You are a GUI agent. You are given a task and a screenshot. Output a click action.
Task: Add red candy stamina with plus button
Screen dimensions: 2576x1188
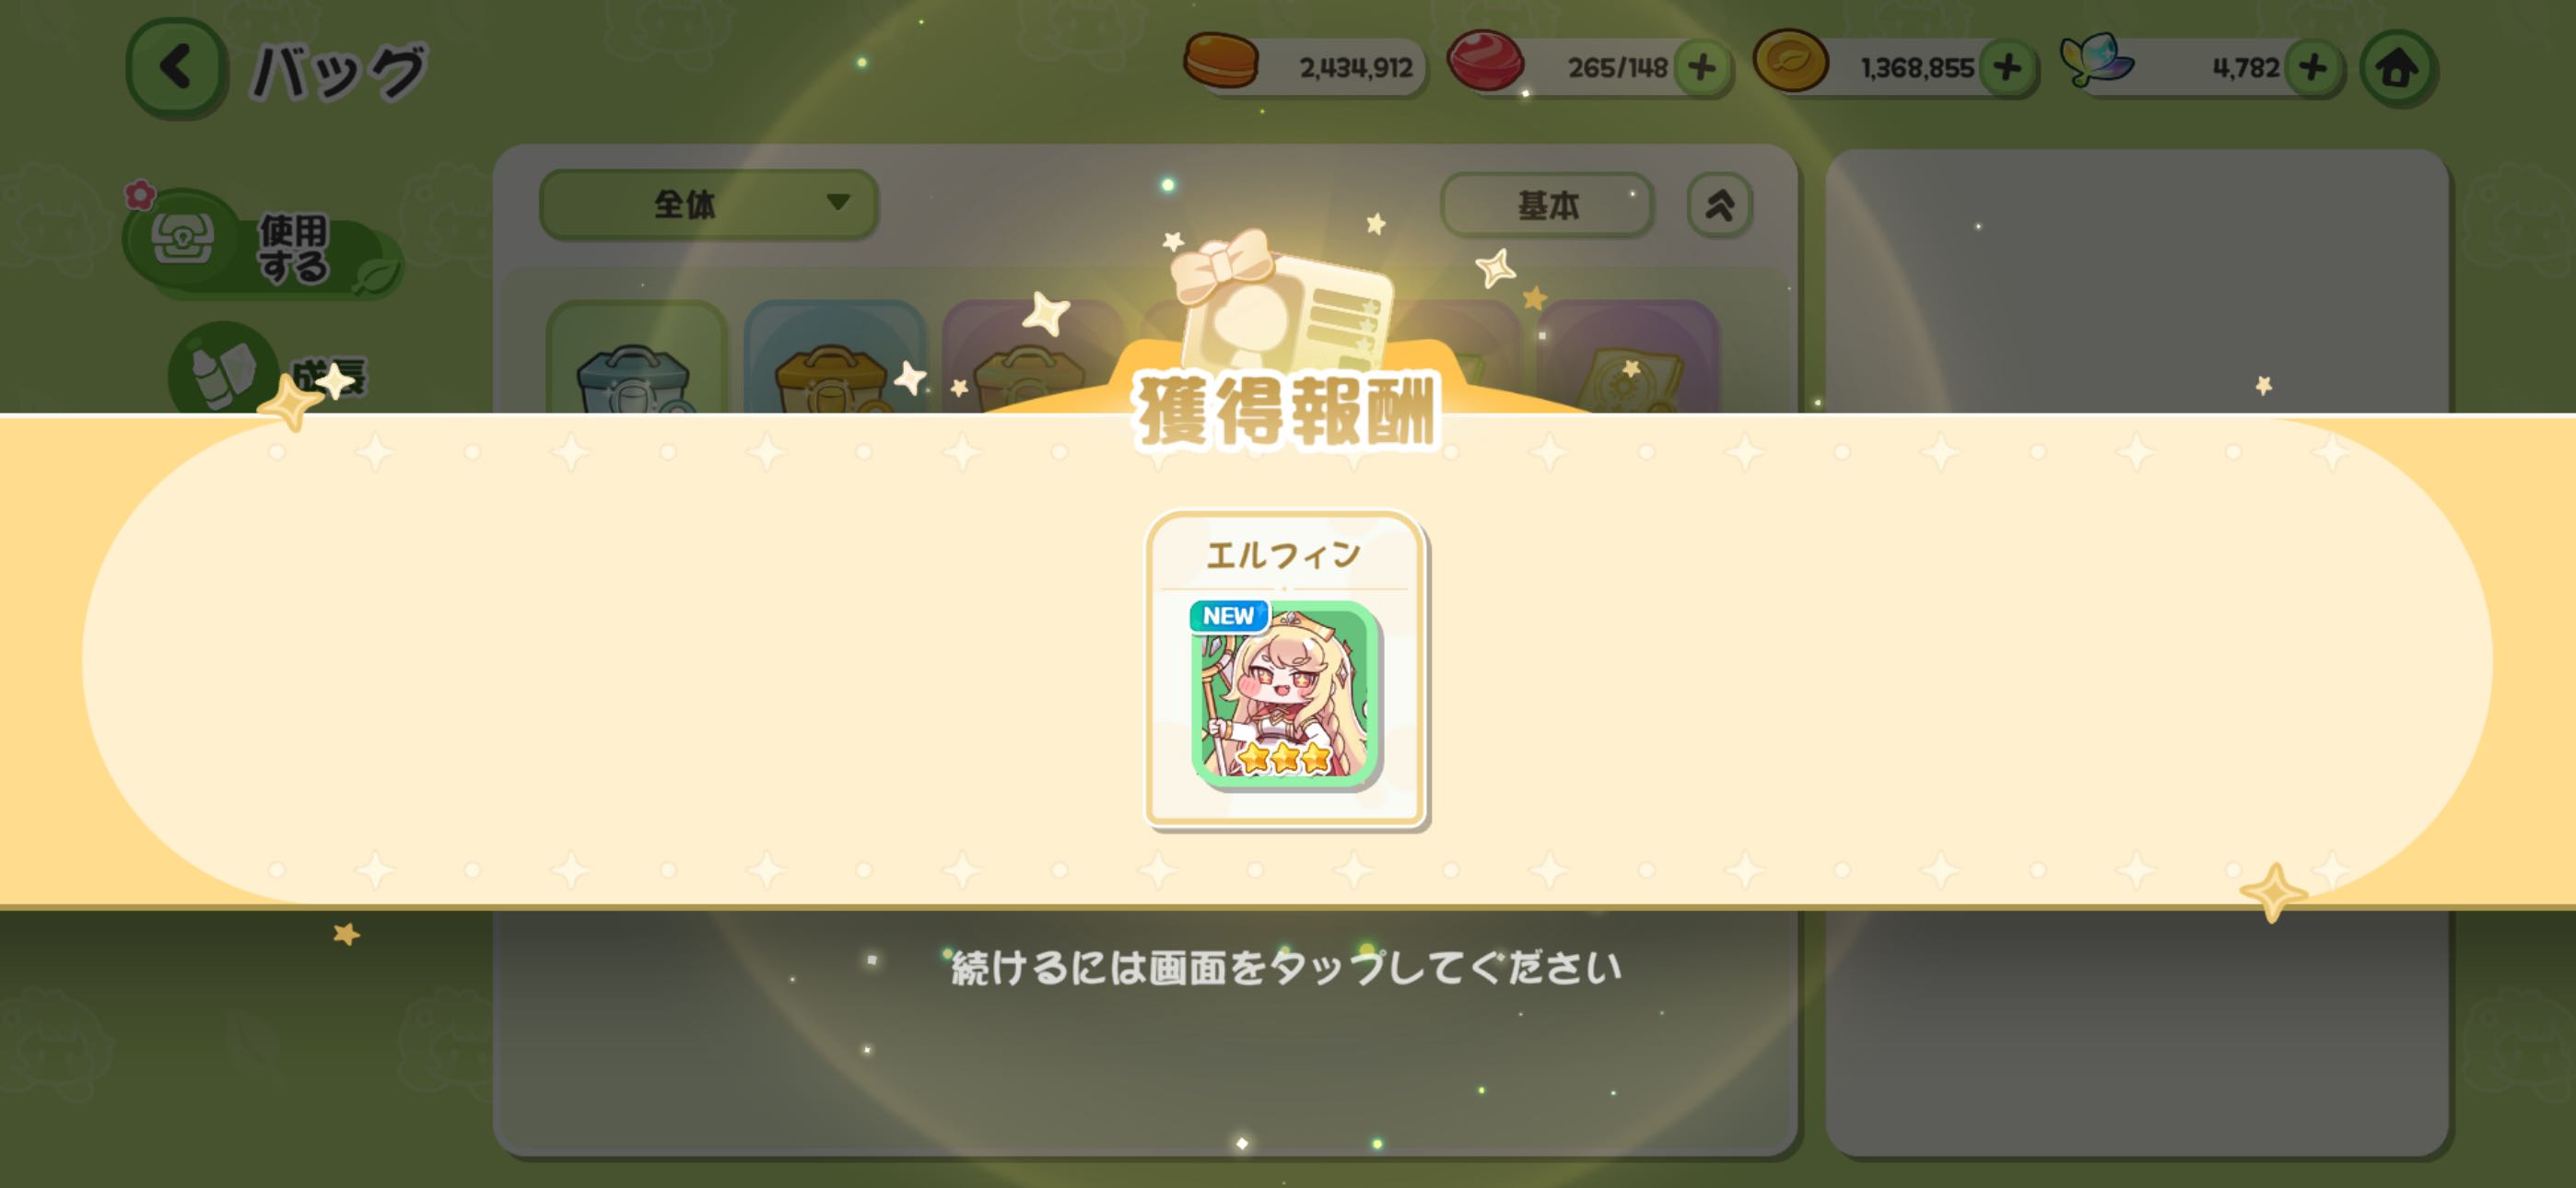[x=1702, y=68]
